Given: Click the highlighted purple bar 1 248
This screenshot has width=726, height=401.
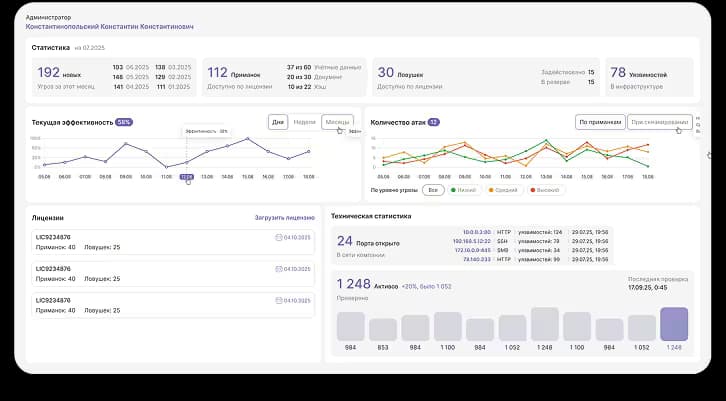Looking at the screenshot, I should pos(674,325).
